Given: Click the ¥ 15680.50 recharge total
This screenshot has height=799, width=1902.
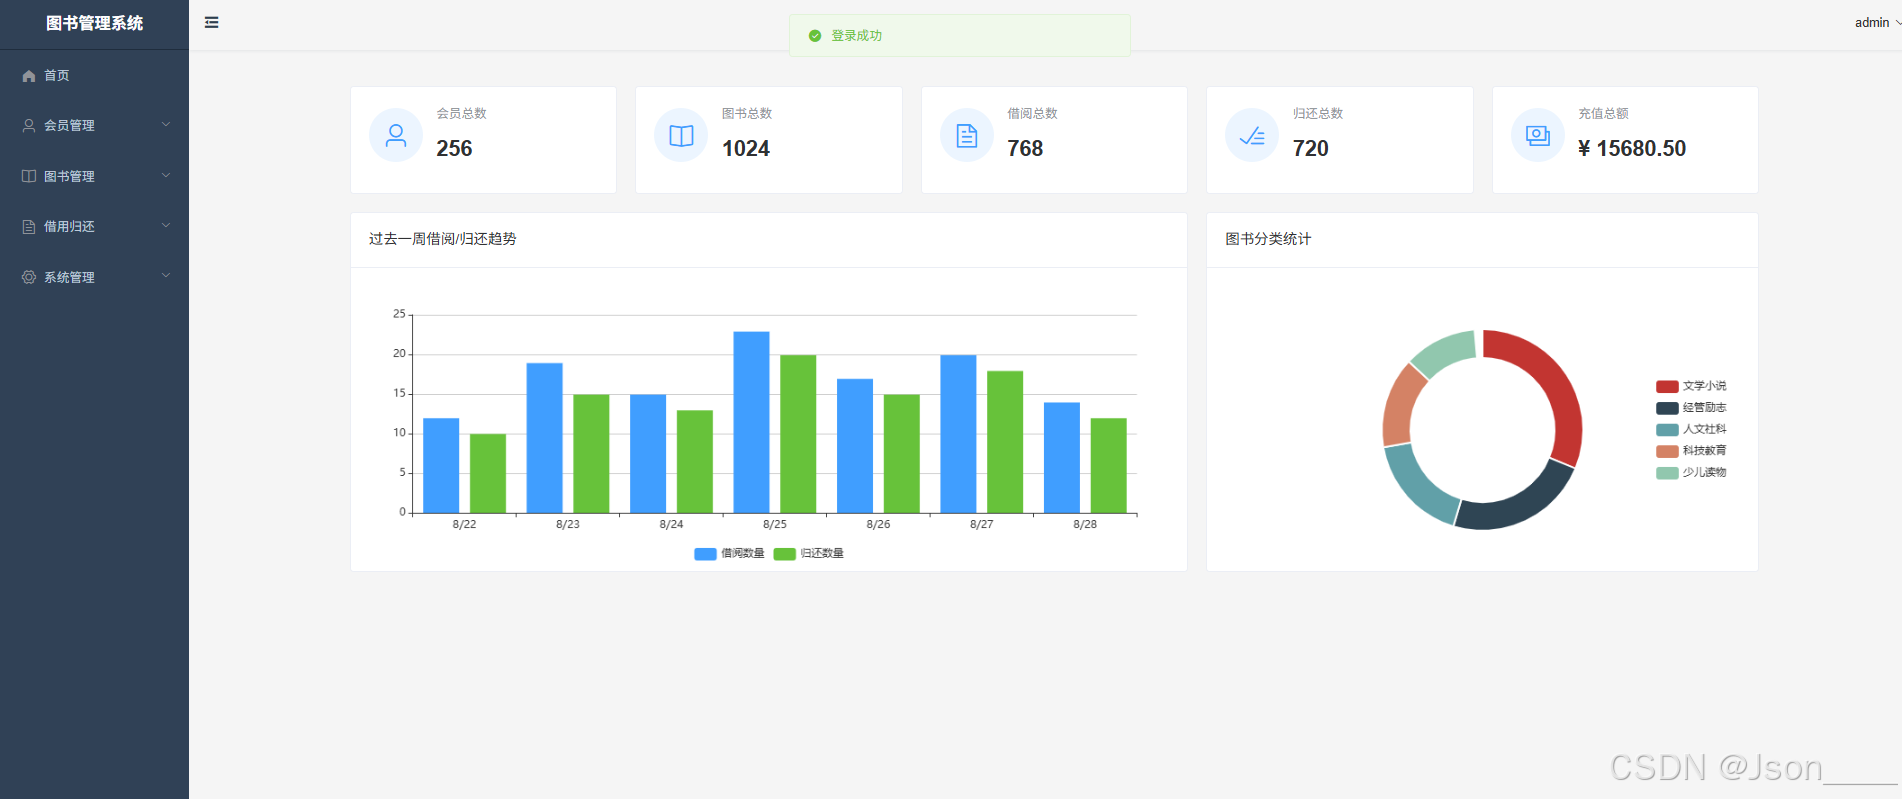Looking at the screenshot, I should tap(1632, 148).
